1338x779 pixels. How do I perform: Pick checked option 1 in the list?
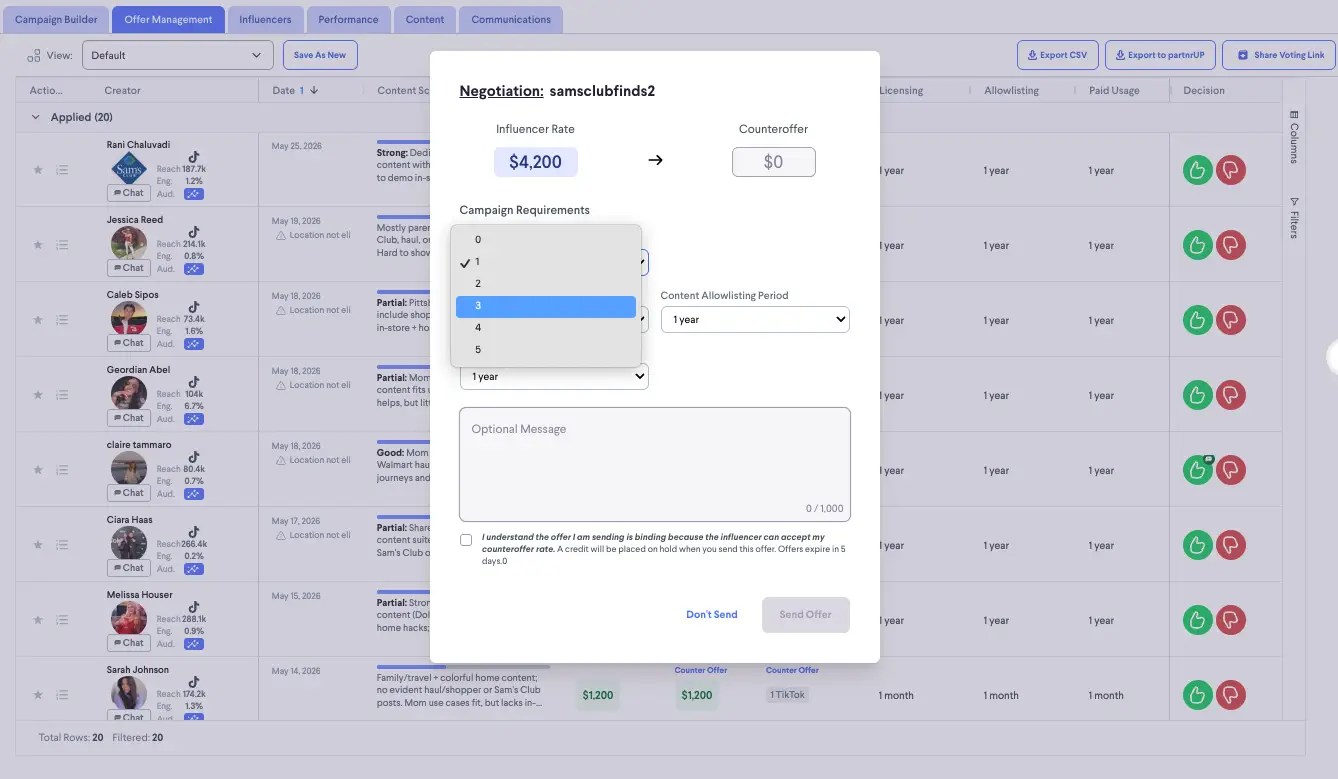click(546, 262)
